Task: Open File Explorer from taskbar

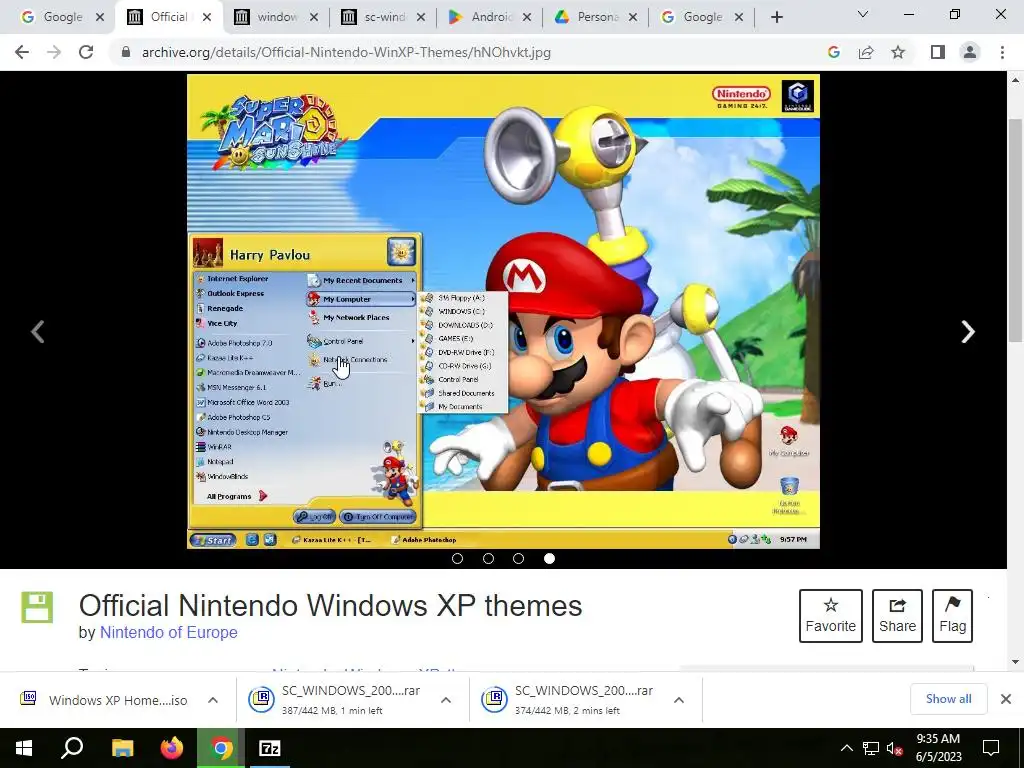Action: [122, 748]
